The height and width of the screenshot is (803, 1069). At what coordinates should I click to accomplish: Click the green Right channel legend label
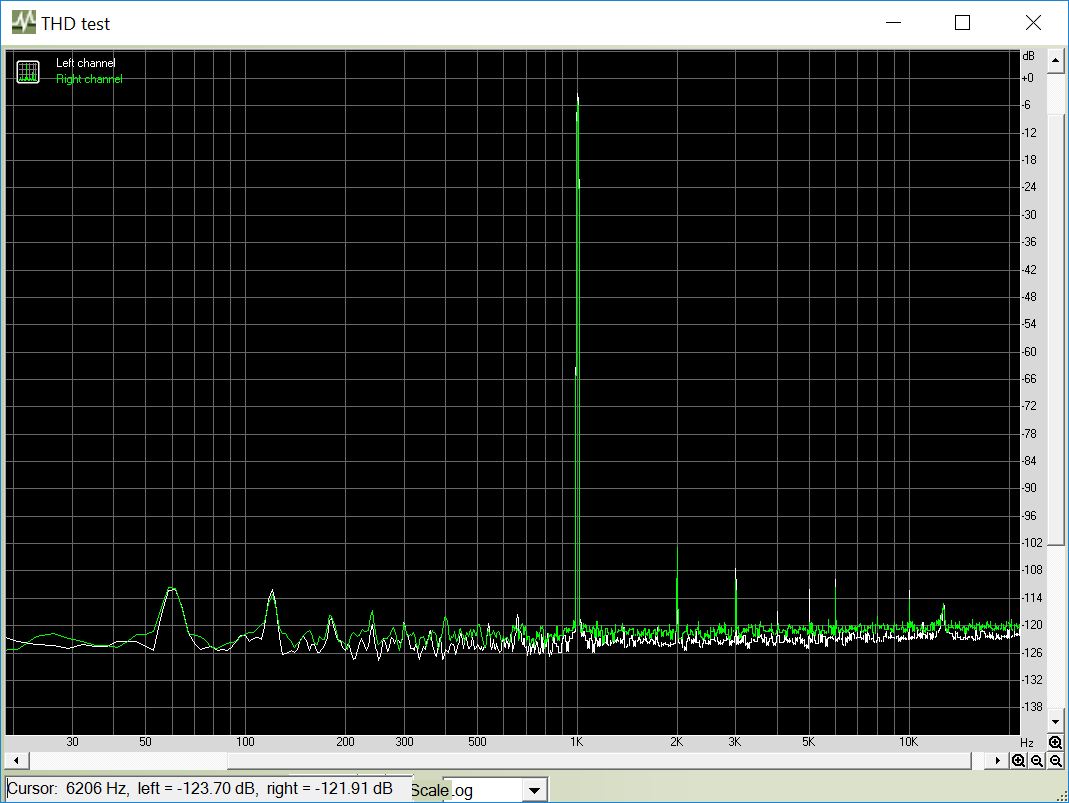pyautogui.click(x=89, y=79)
